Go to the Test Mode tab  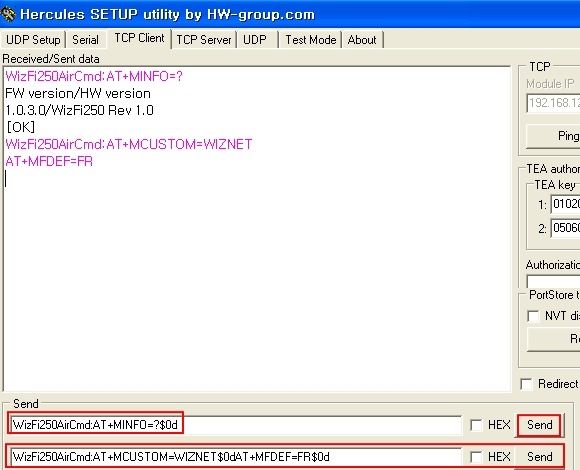pos(311,40)
